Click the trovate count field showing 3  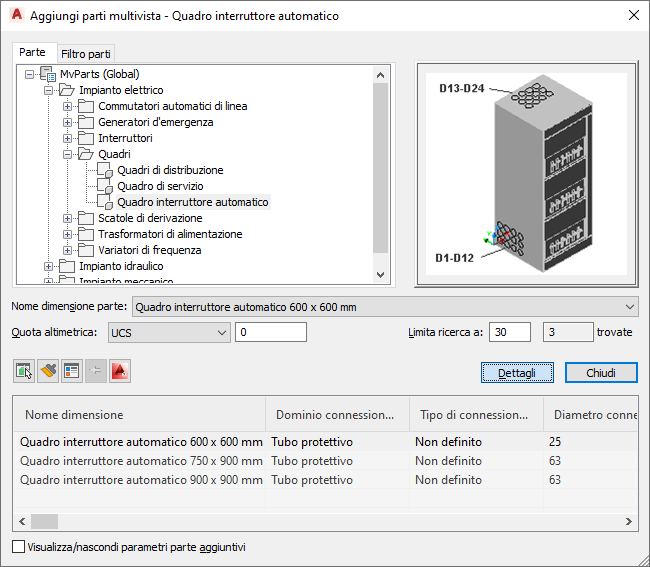[568, 332]
